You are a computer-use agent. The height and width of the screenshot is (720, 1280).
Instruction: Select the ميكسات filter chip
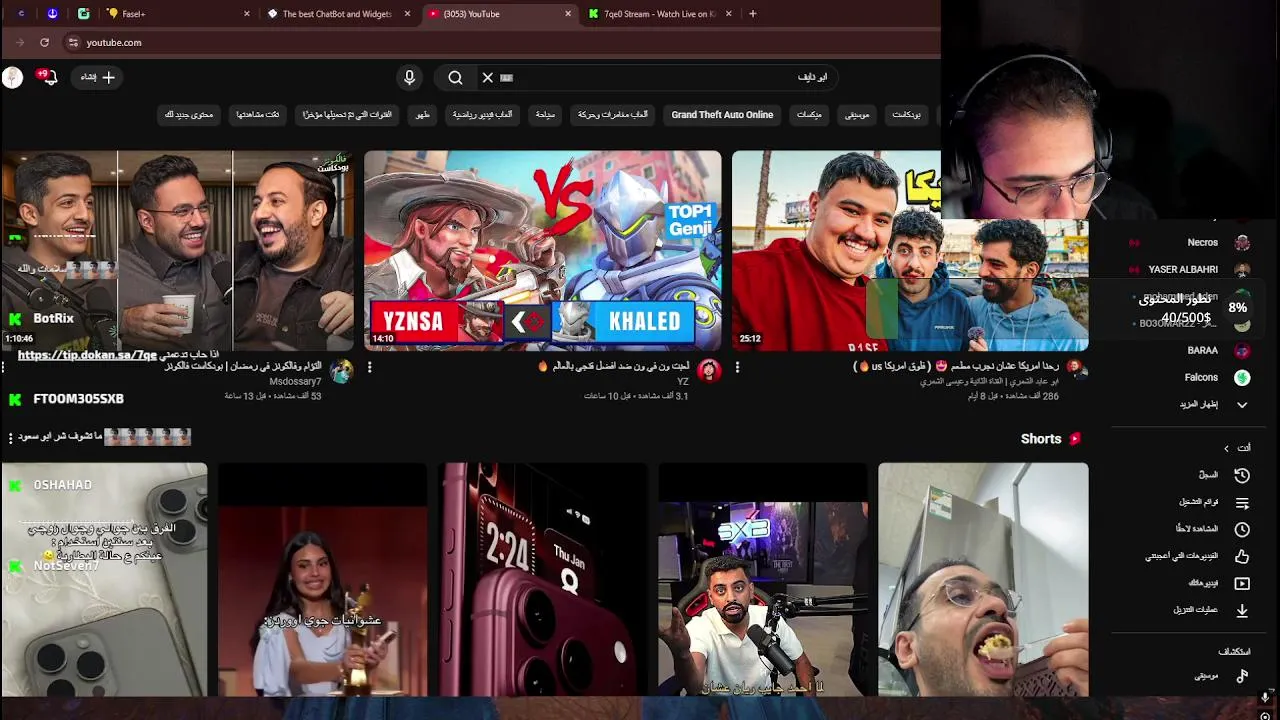(x=809, y=115)
